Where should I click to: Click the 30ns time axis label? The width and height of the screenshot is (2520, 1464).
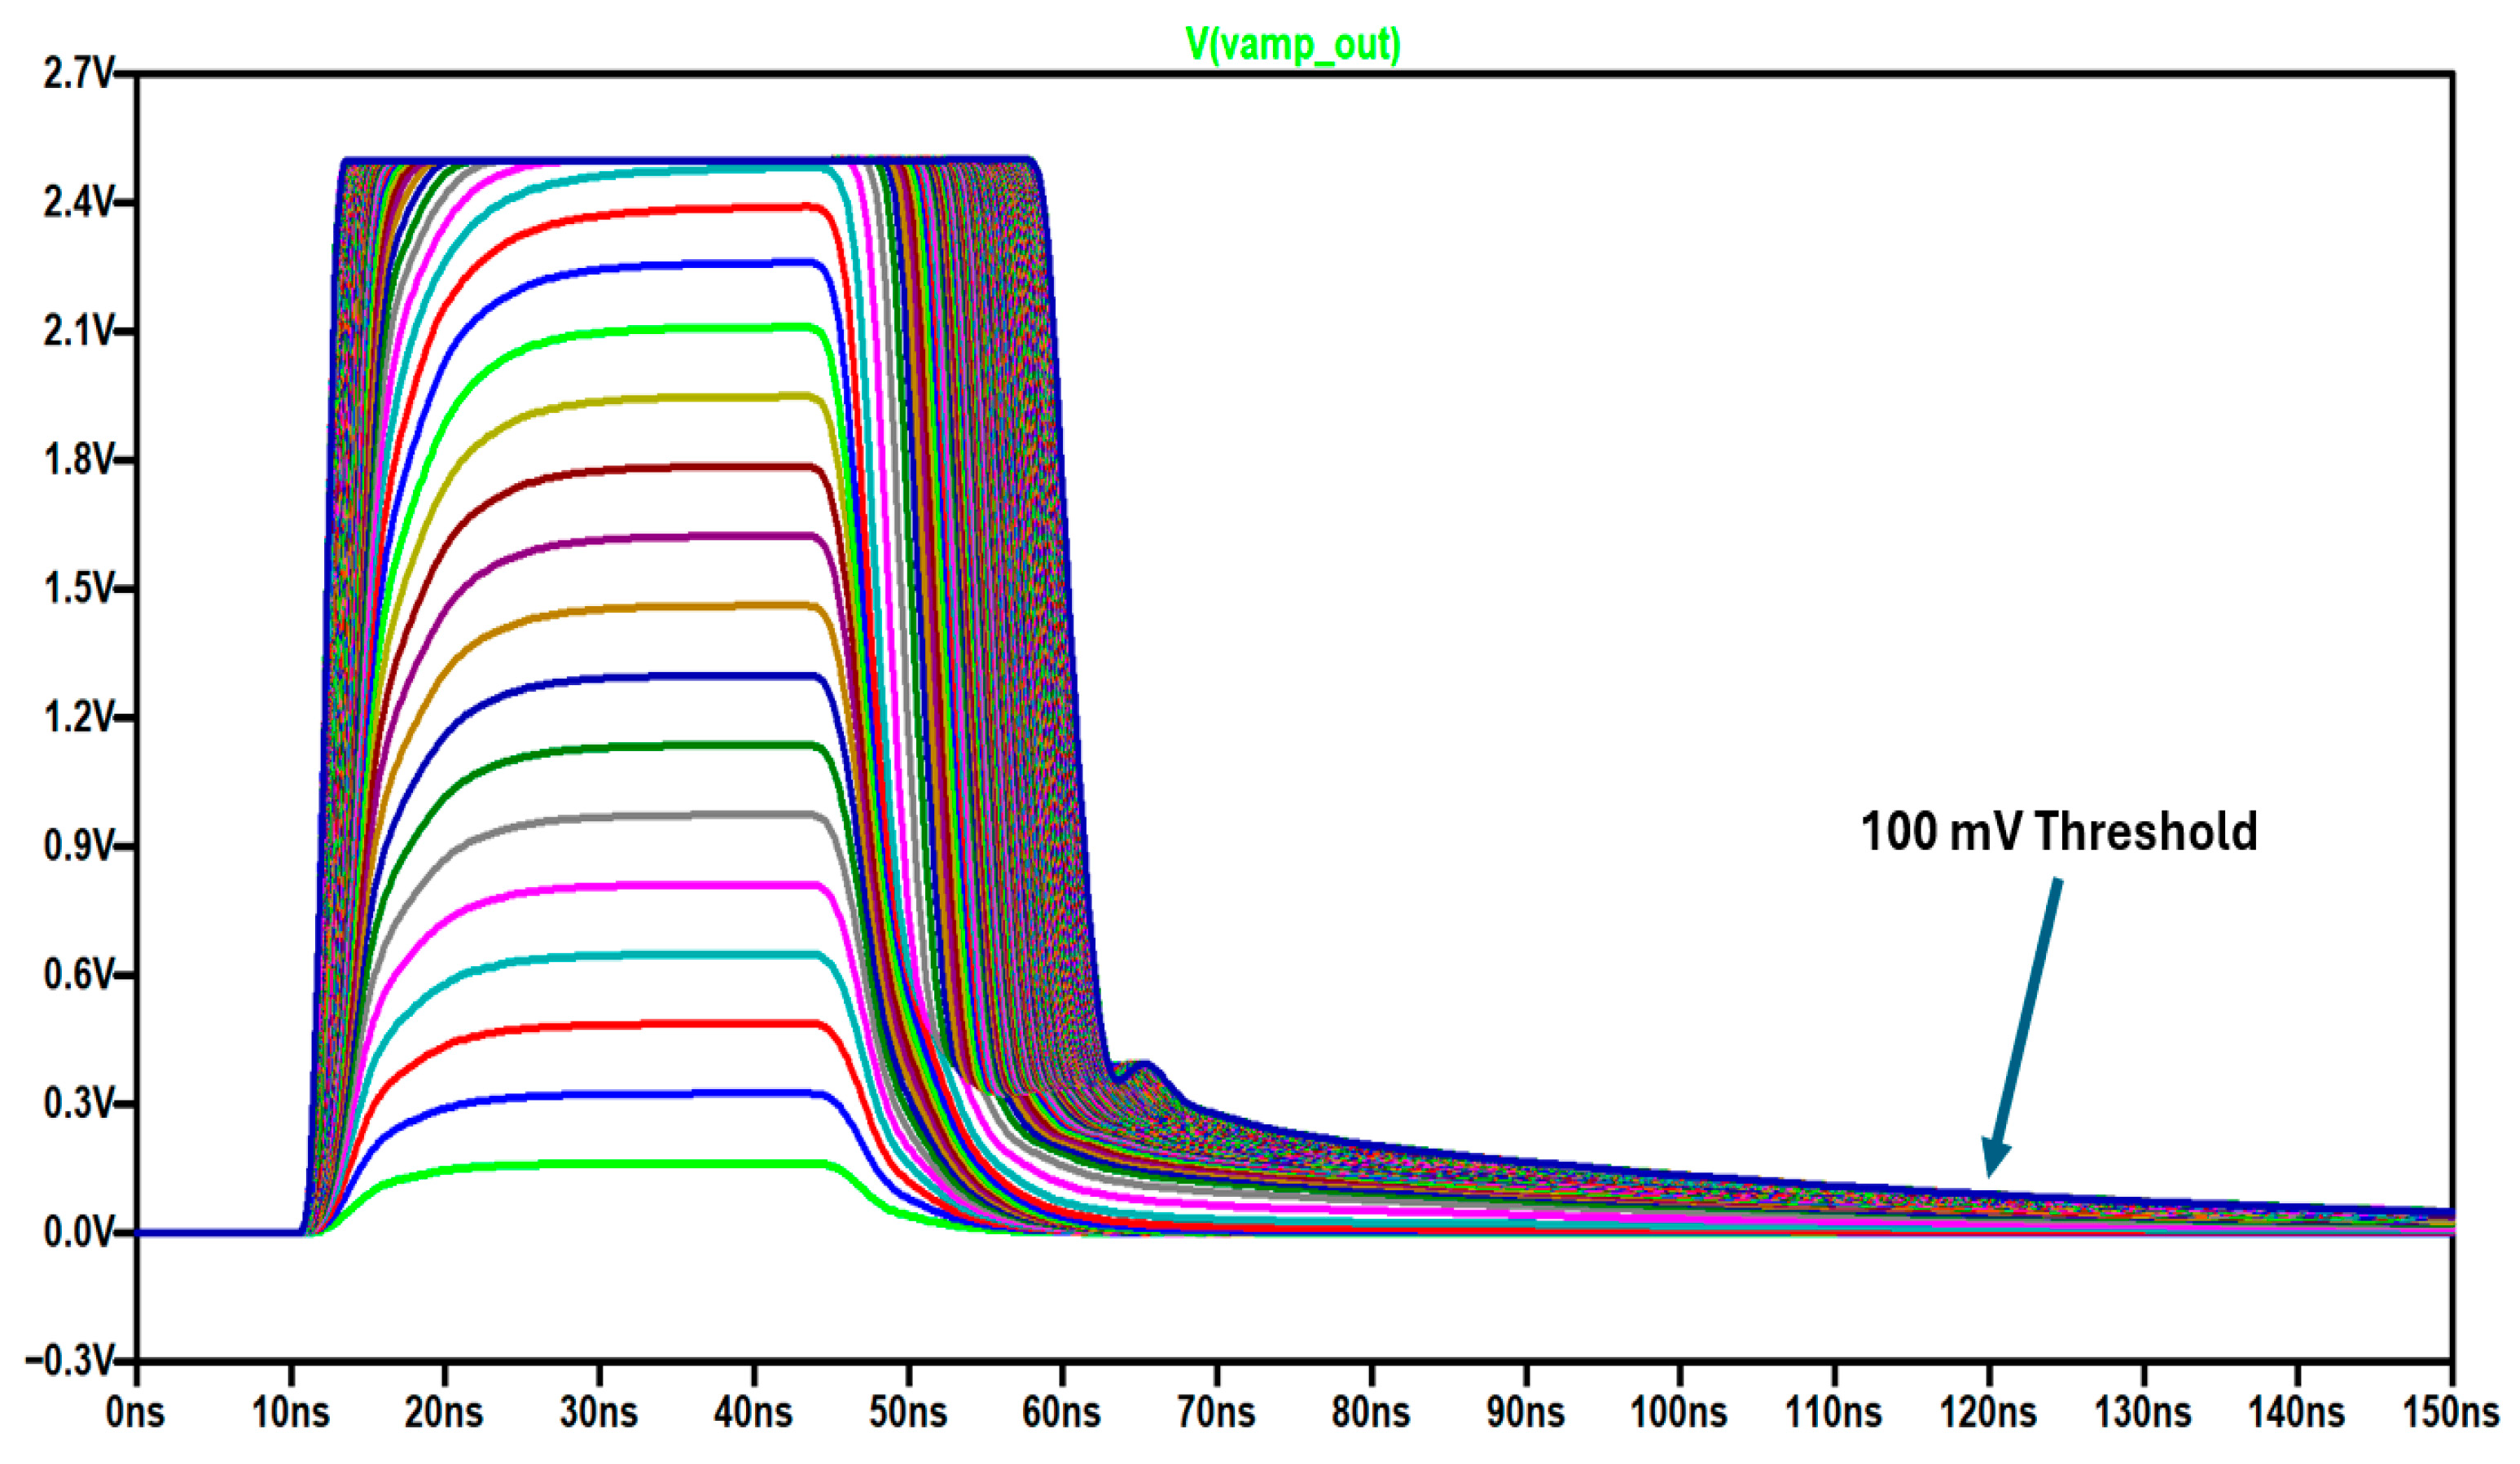(x=599, y=1413)
